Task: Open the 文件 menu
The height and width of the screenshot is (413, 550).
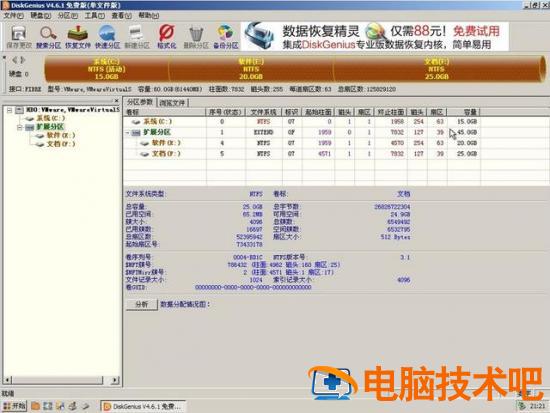Action: pos(14,16)
